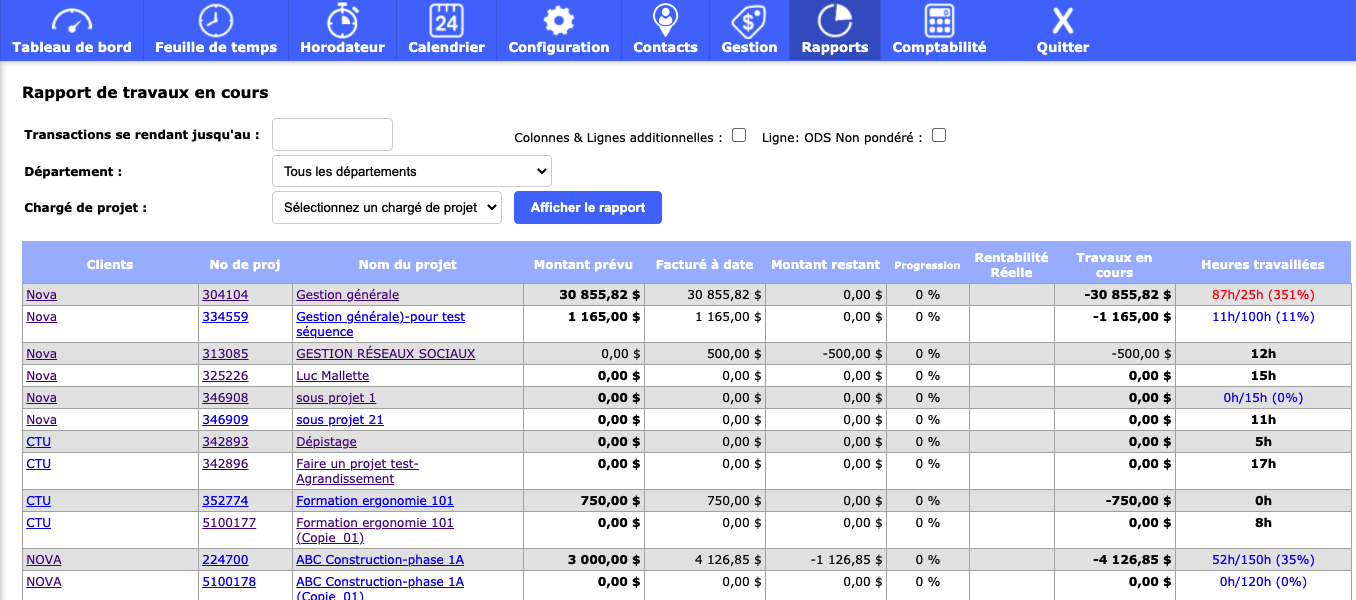Open the Horodateur stopwatch icon
1356x600 pixels.
(x=342, y=20)
